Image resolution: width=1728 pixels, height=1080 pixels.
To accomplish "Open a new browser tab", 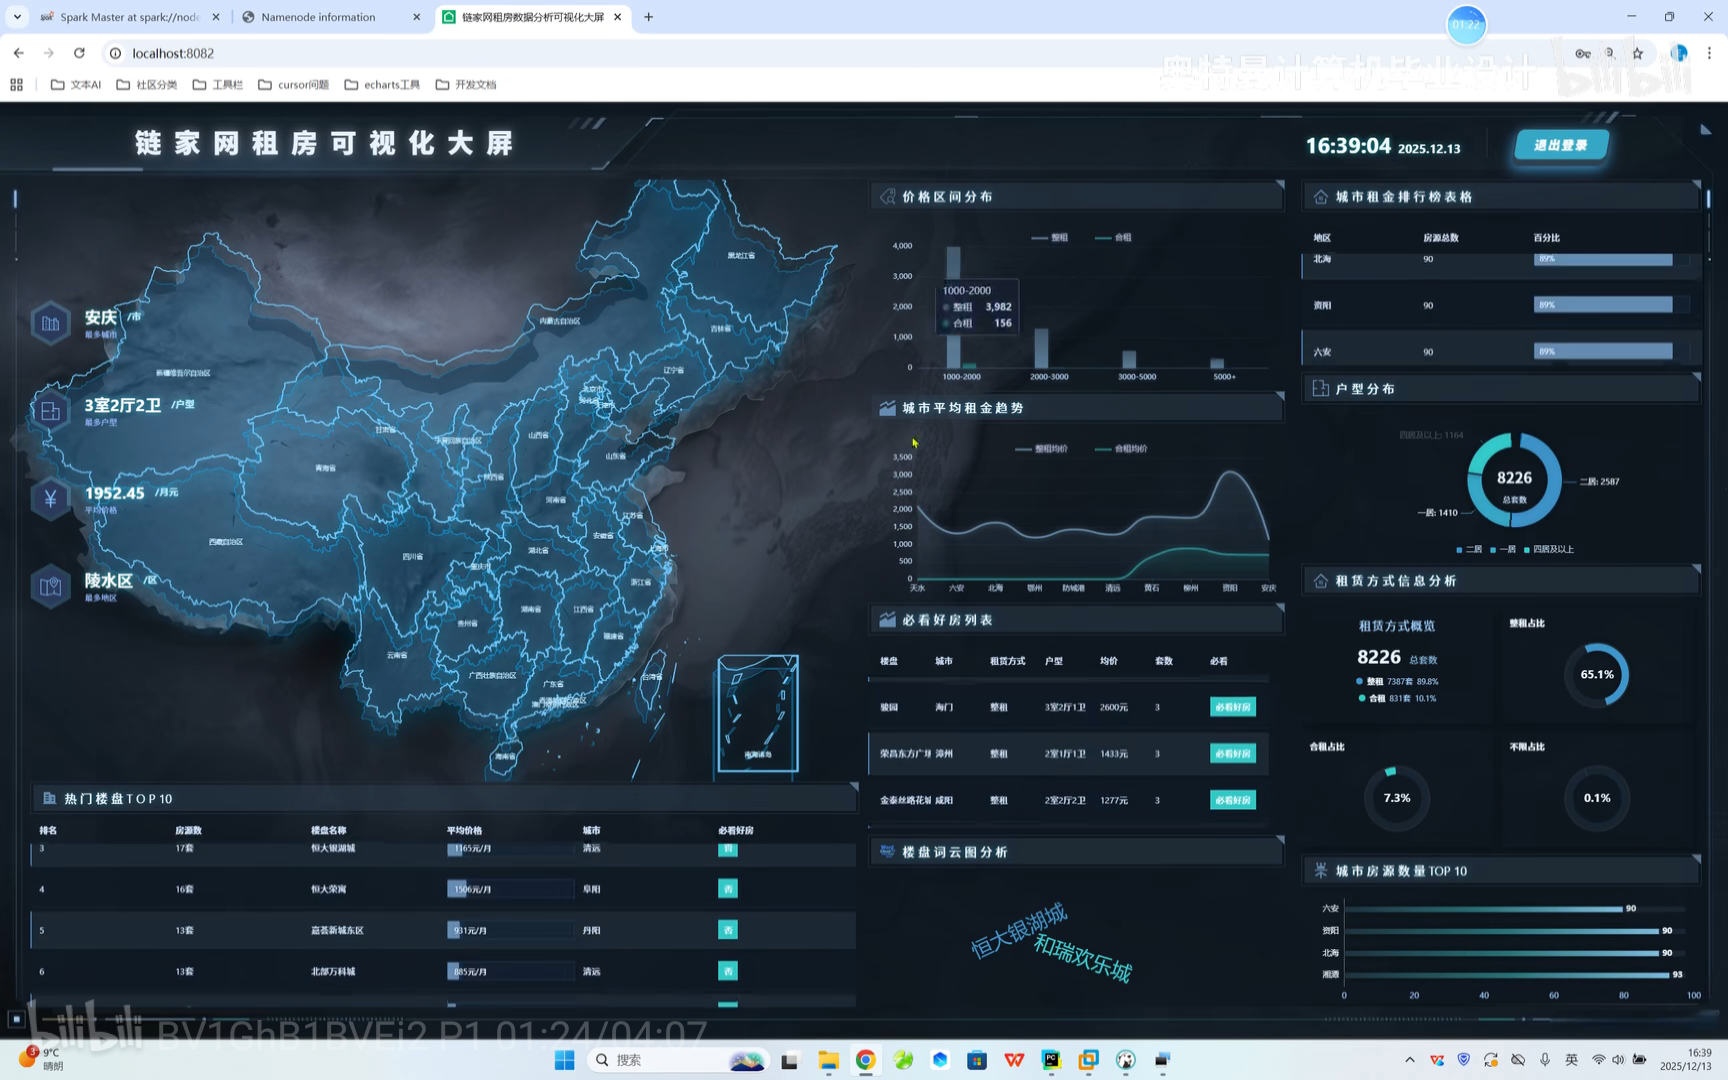I will (649, 17).
